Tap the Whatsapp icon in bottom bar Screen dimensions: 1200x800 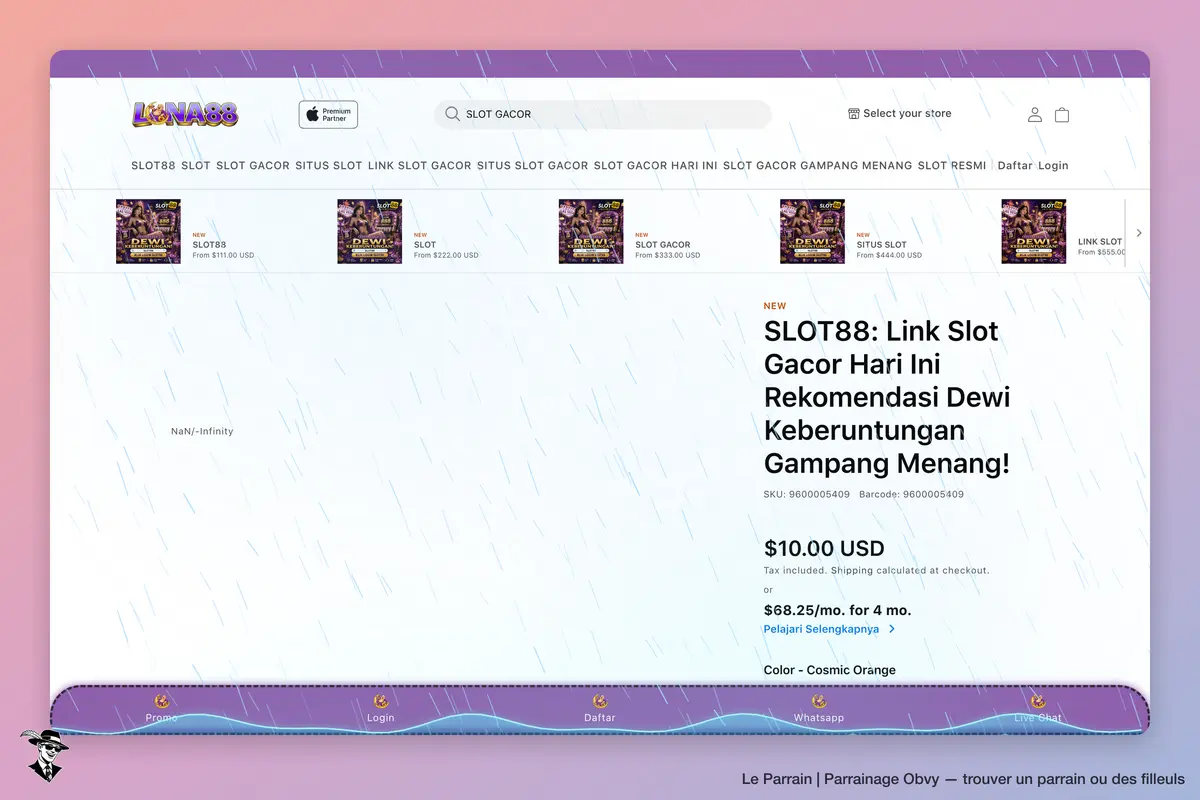[x=819, y=701]
